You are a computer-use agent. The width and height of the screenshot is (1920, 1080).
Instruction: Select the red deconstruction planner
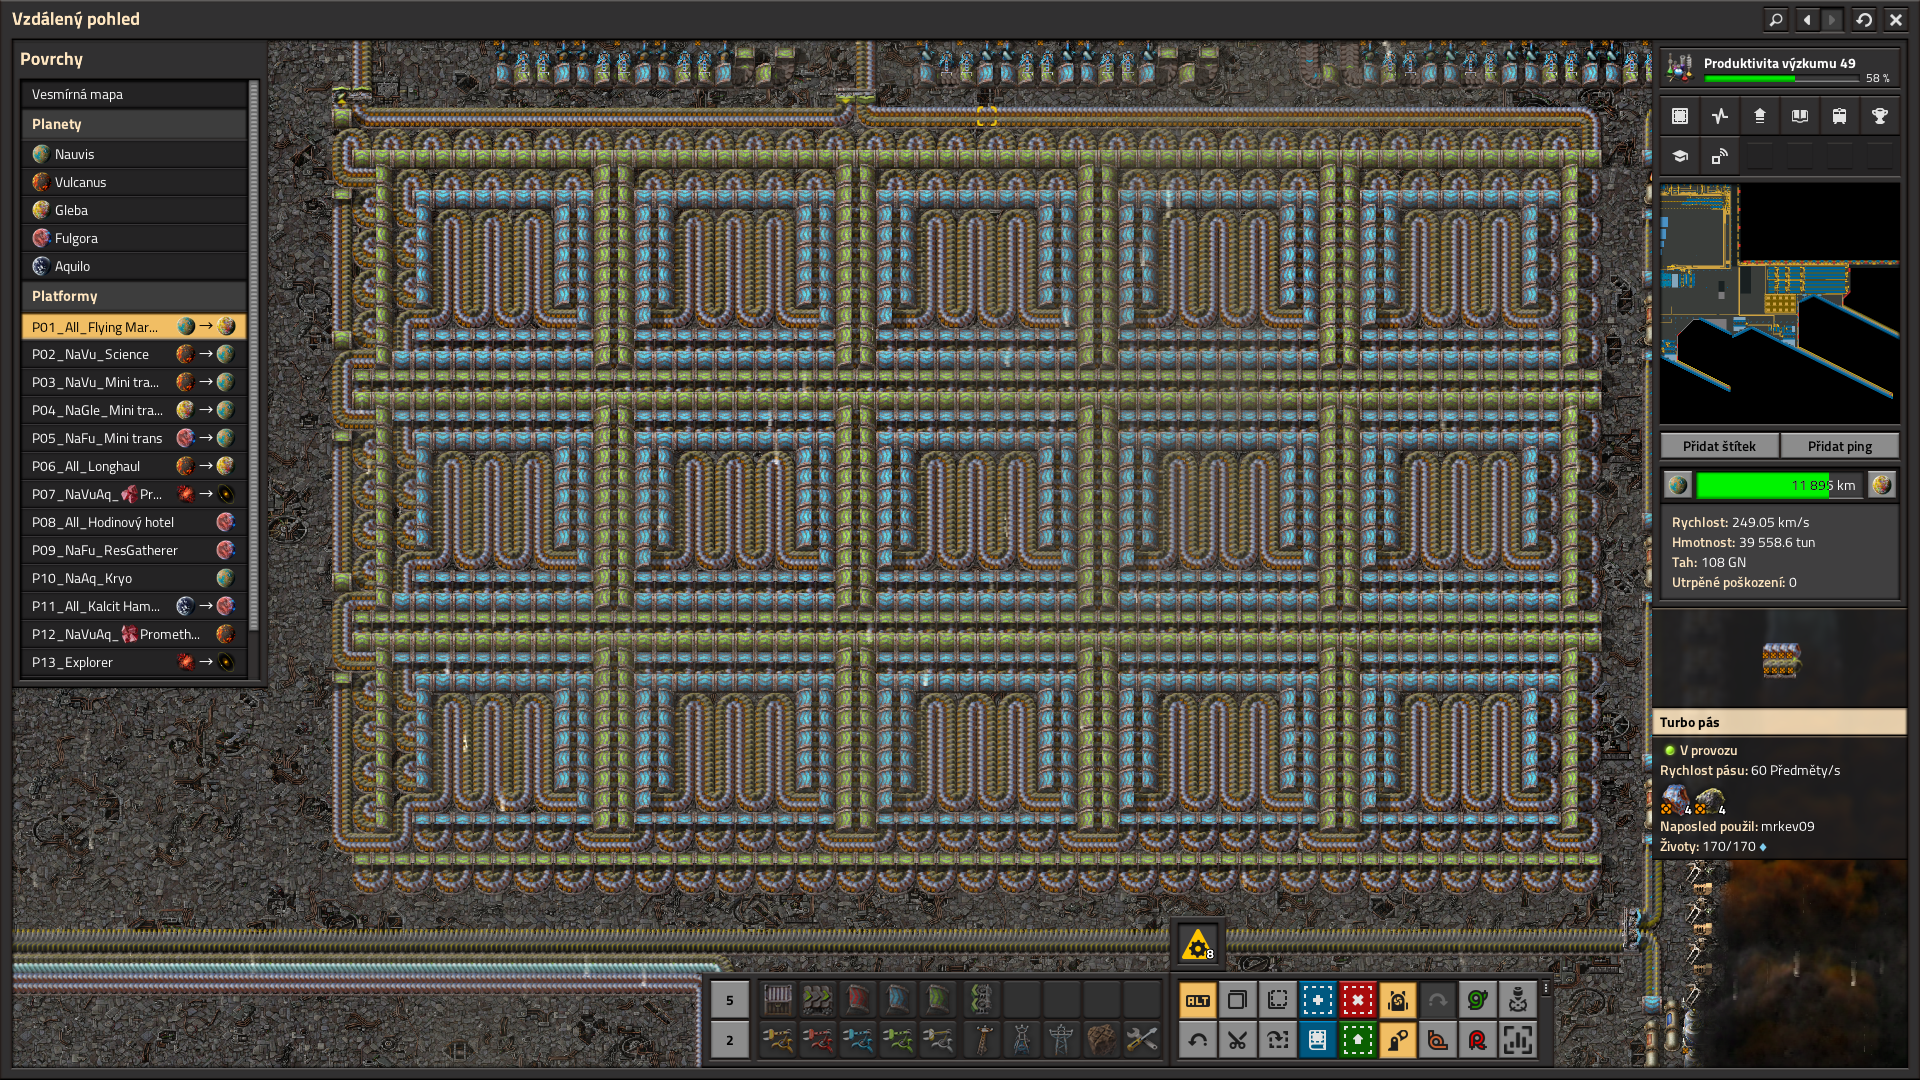tap(1357, 1000)
